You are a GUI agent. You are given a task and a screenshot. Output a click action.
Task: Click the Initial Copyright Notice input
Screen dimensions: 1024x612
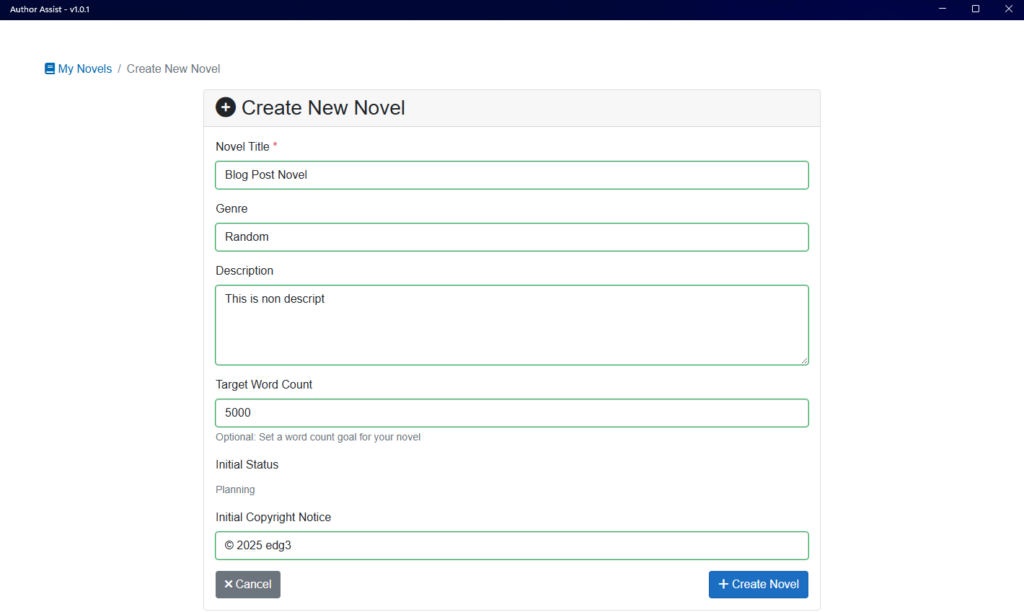coord(511,546)
